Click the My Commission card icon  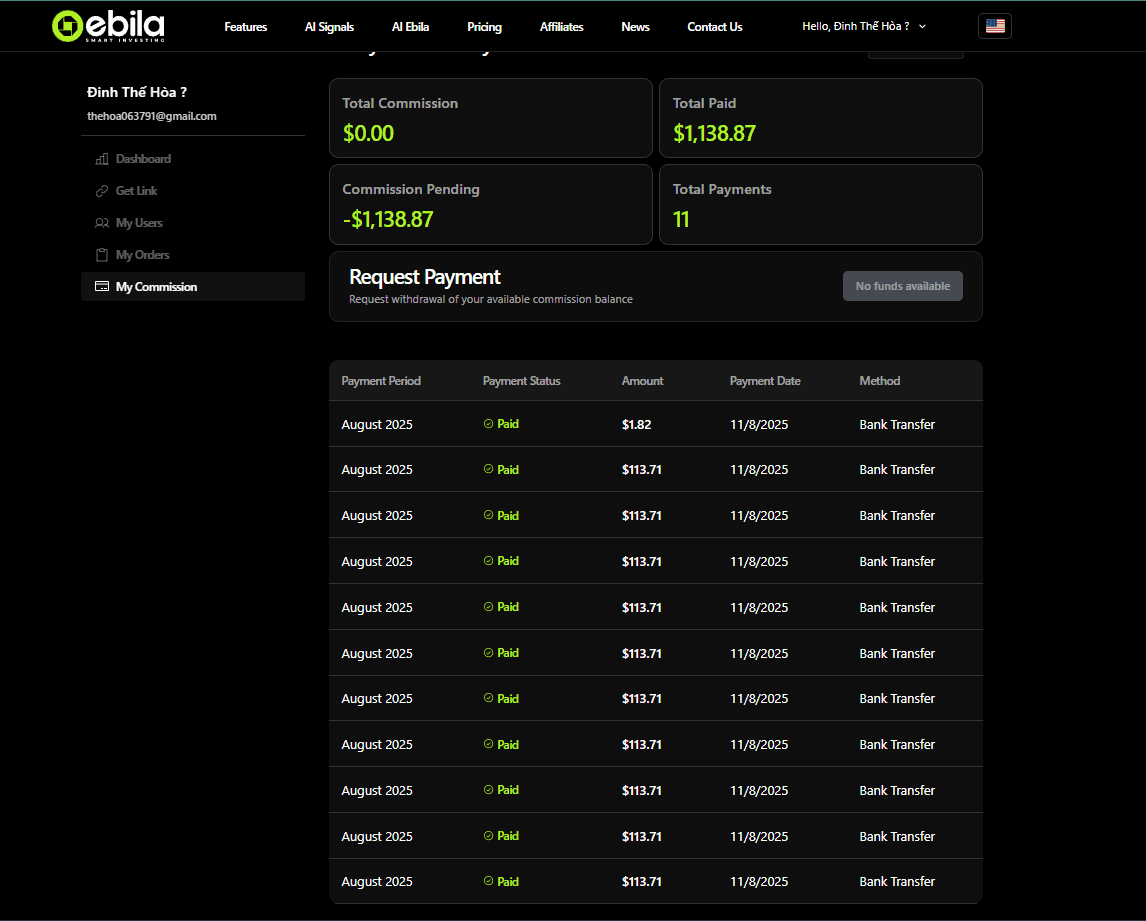click(x=102, y=287)
